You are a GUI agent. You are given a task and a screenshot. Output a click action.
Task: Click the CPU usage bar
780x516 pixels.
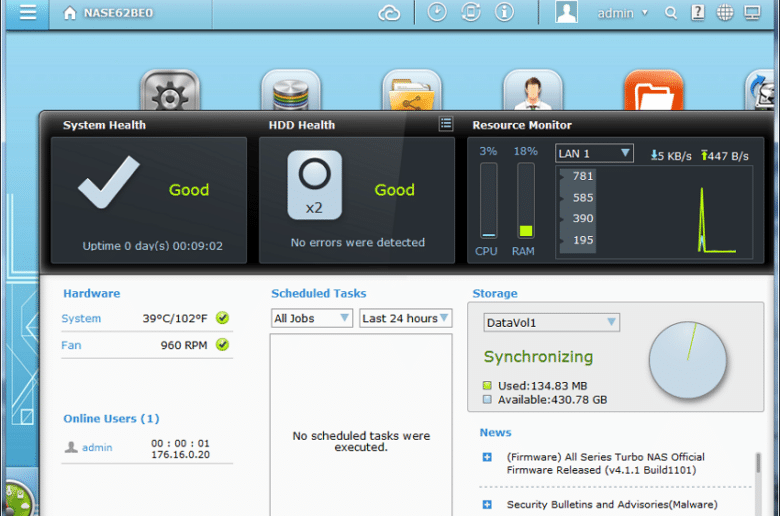(488, 201)
